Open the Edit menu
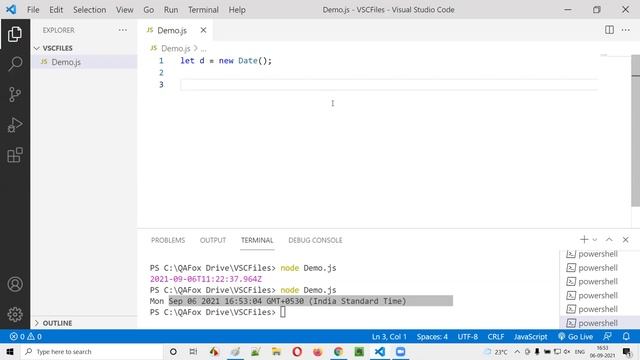This screenshot has height=360, width=640. [x=56, y=9]
